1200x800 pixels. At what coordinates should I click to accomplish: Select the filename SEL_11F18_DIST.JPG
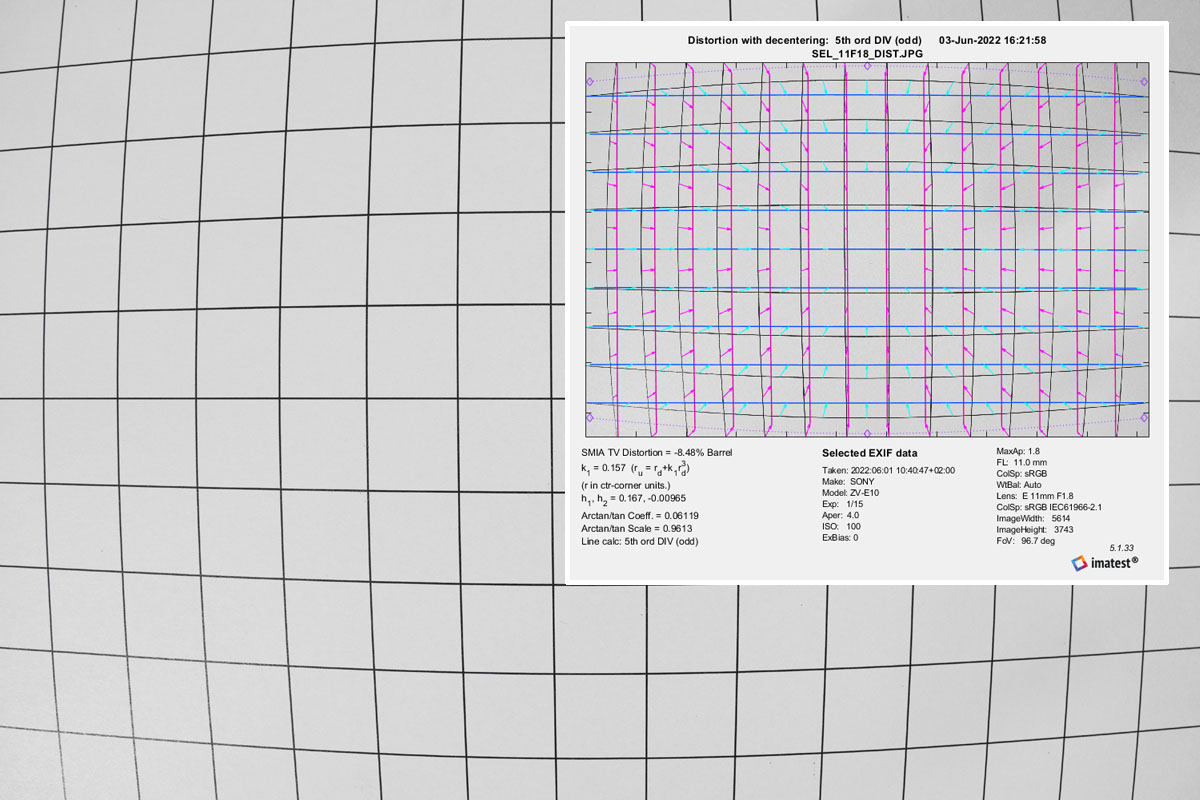(867, 52)
